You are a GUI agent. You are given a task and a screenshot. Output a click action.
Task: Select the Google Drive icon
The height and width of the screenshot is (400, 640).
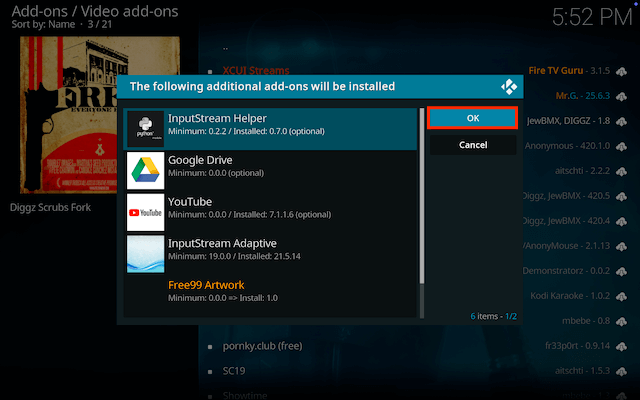pyautogui.click(x=145, y=171)
